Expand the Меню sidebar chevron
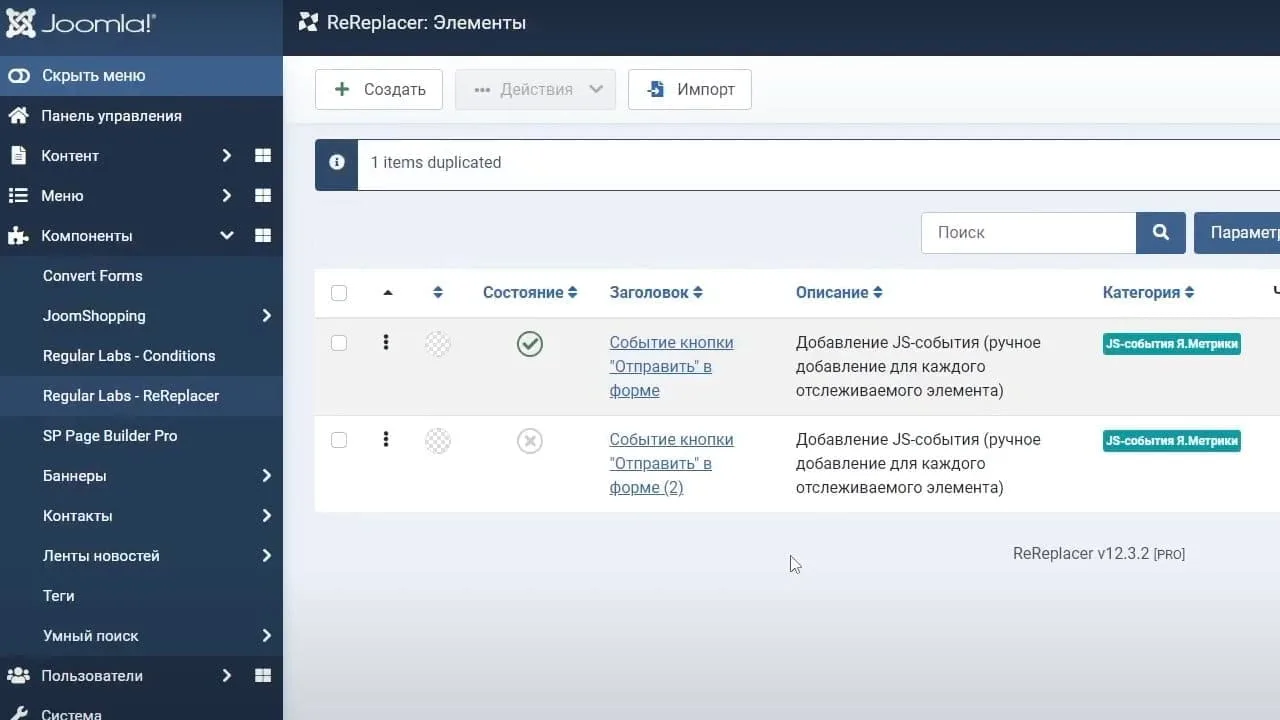This screenshot has width=1280, height=720. [227, 196]
